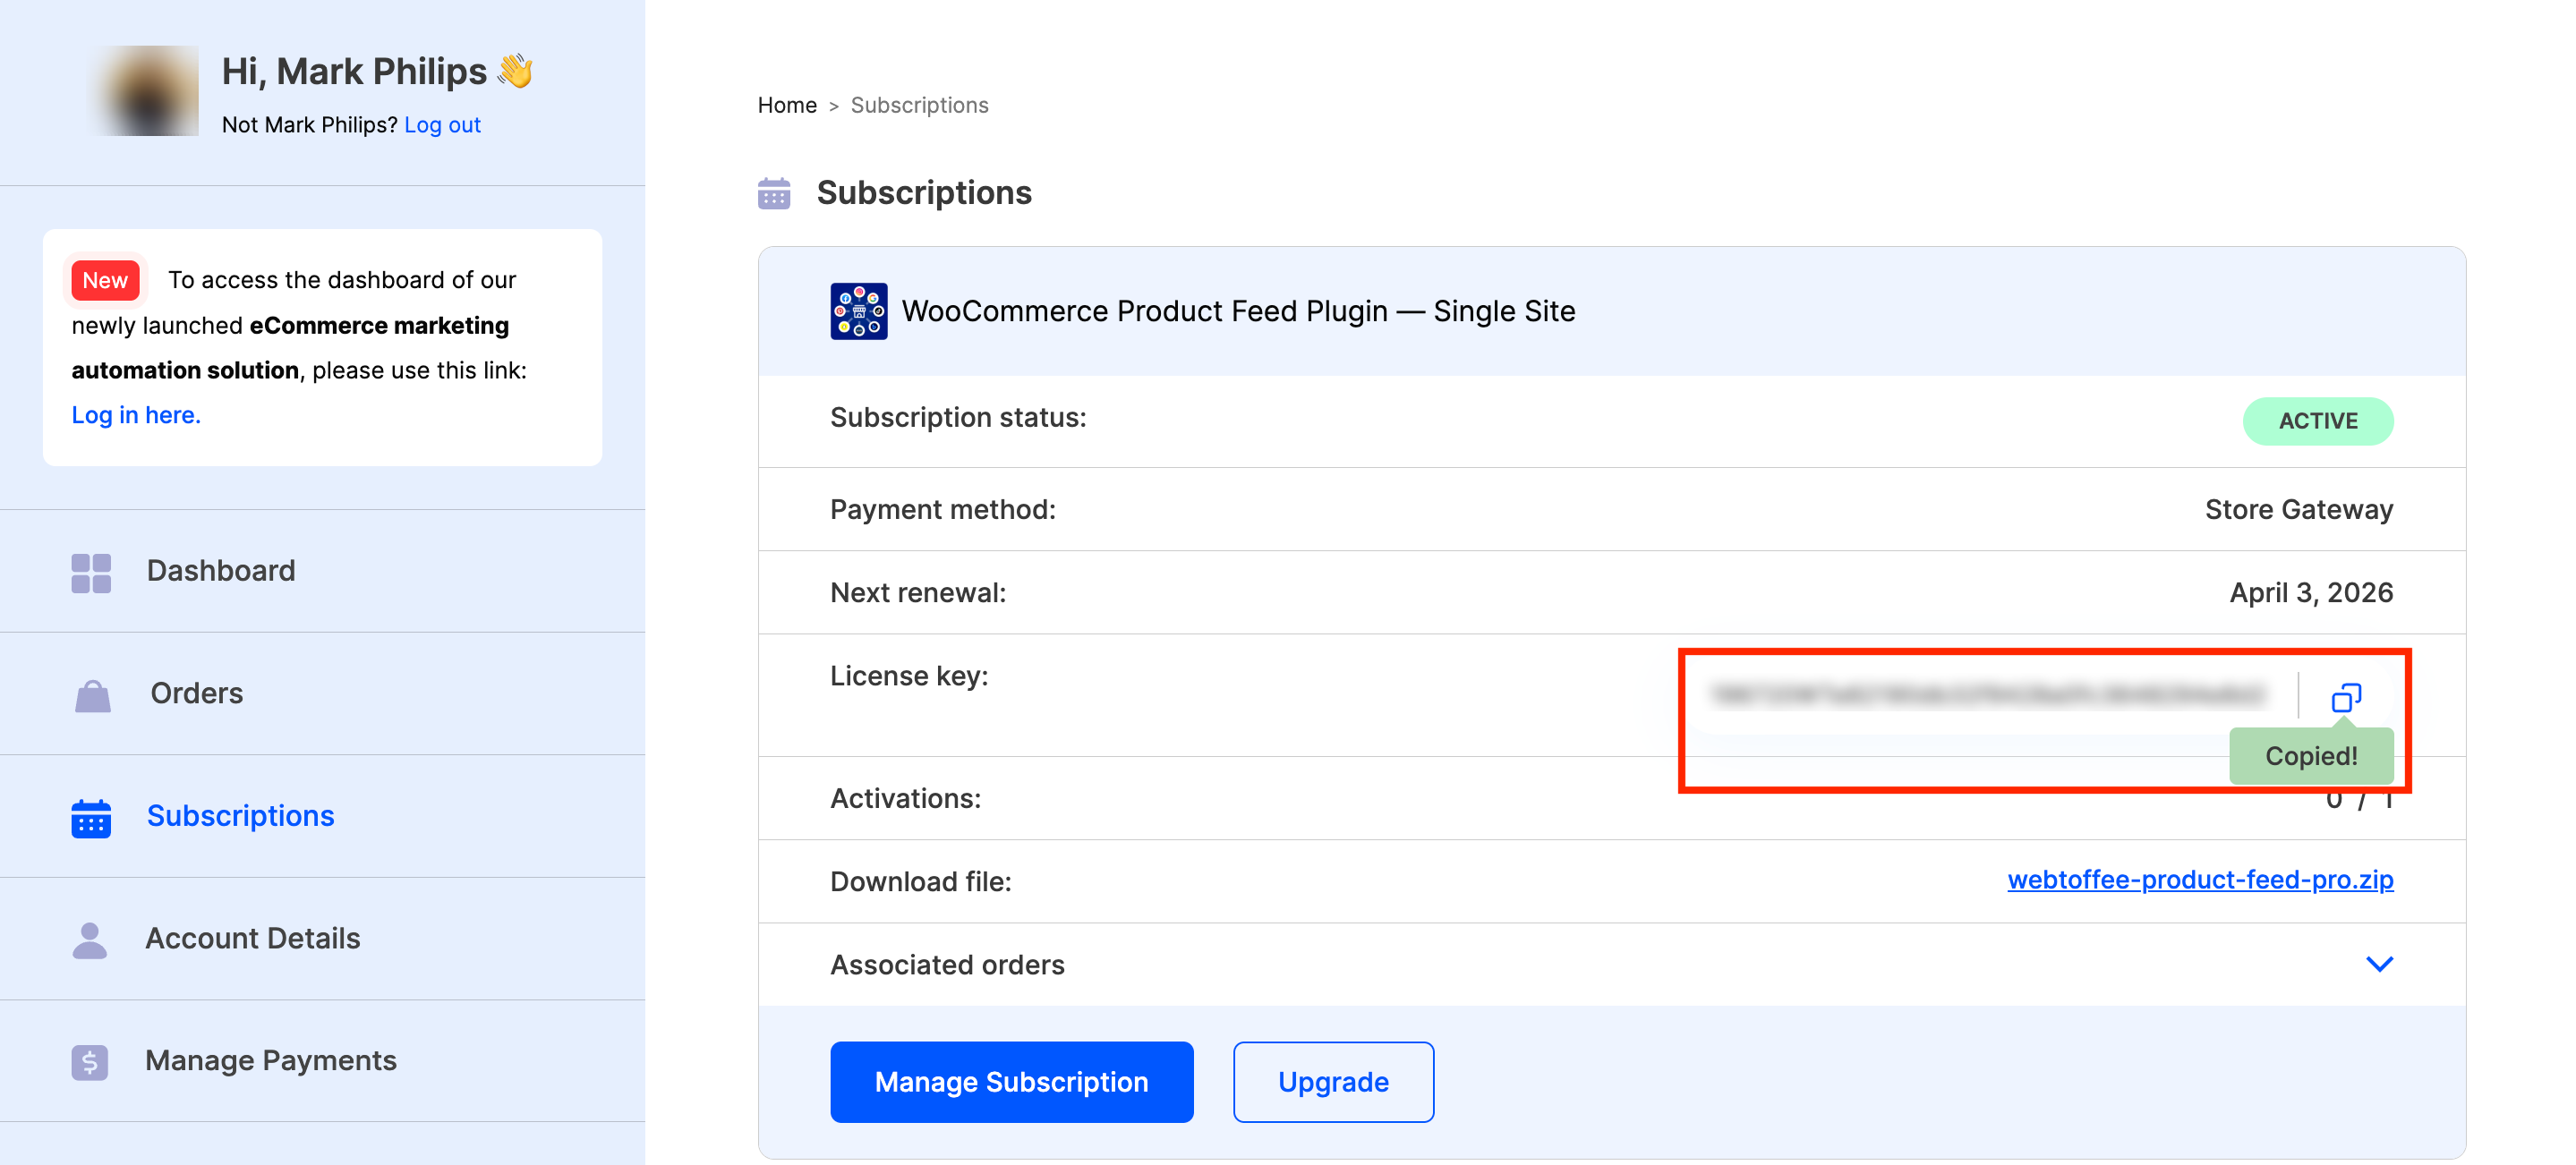Click the 'Subscription status:' label
Image resolution: width=2576 pixels, height=1165 pixels.
(x=958, y=417)
